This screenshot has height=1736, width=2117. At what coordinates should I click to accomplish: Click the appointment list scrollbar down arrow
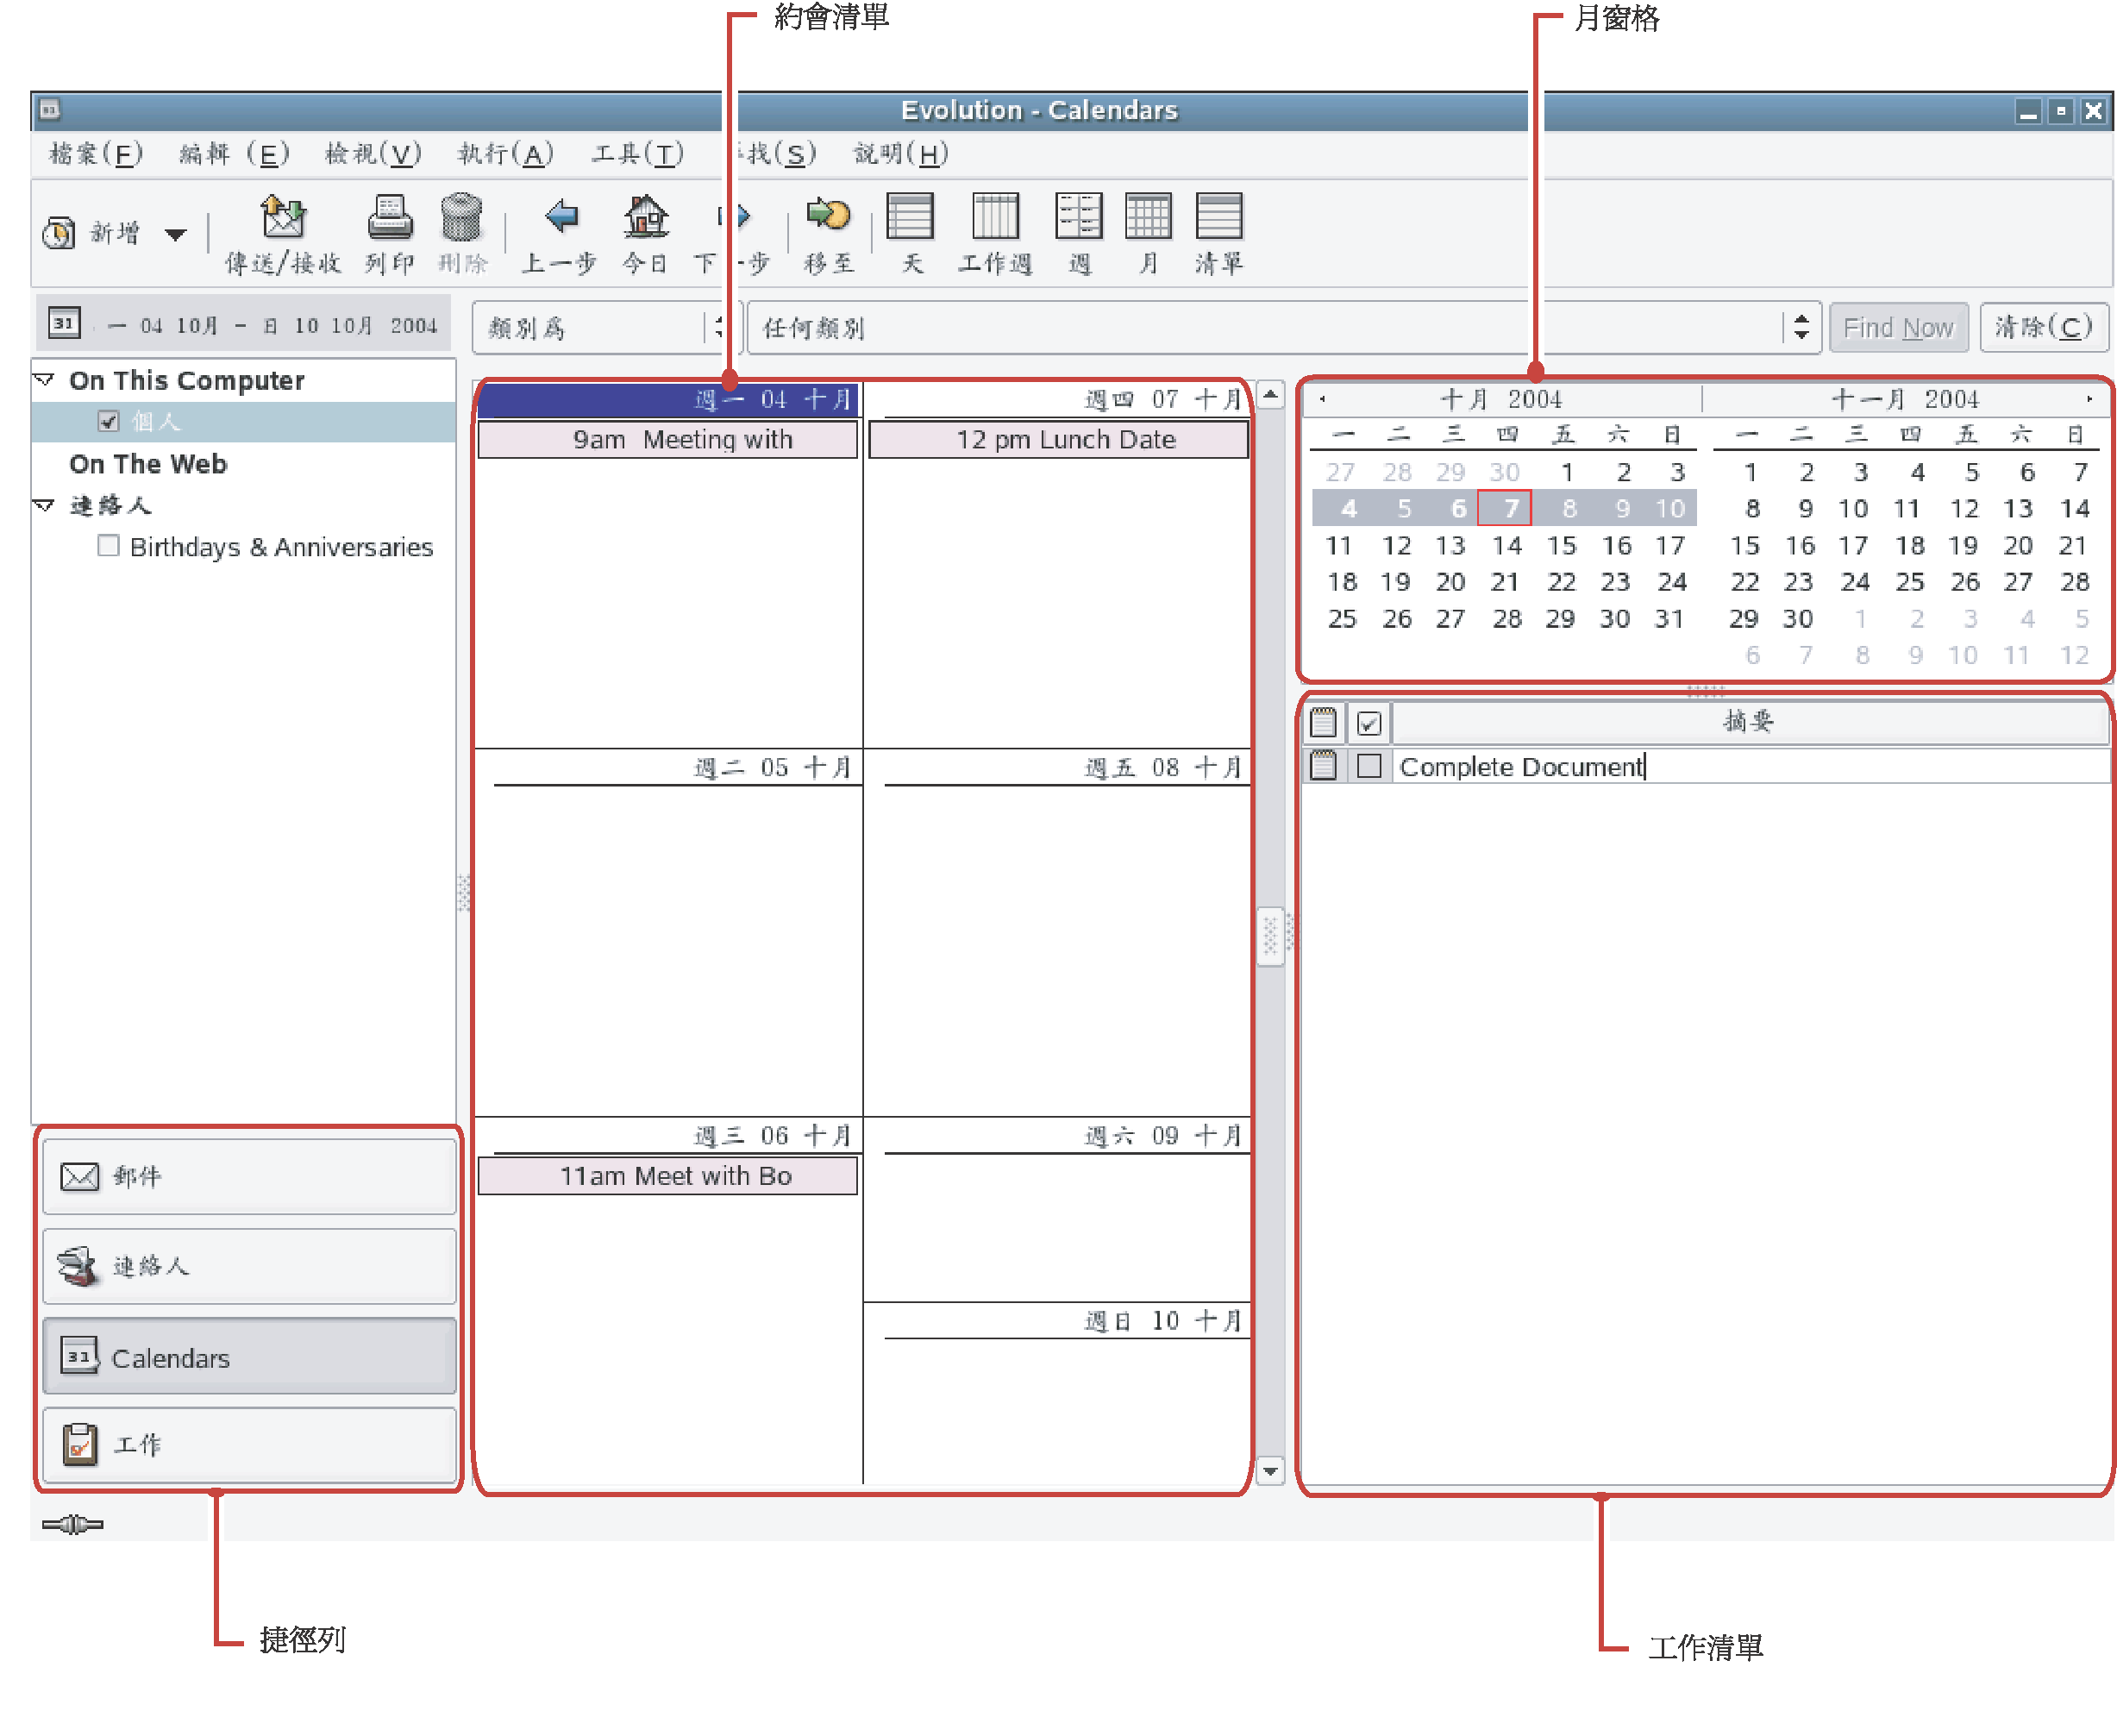[x=1269, y=1470]
